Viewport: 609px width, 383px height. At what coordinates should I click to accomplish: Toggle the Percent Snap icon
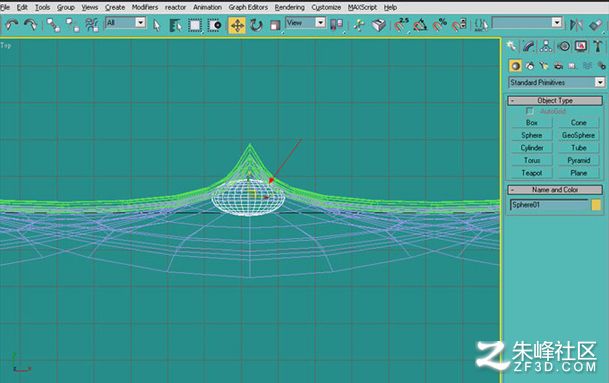coord(440,25)
